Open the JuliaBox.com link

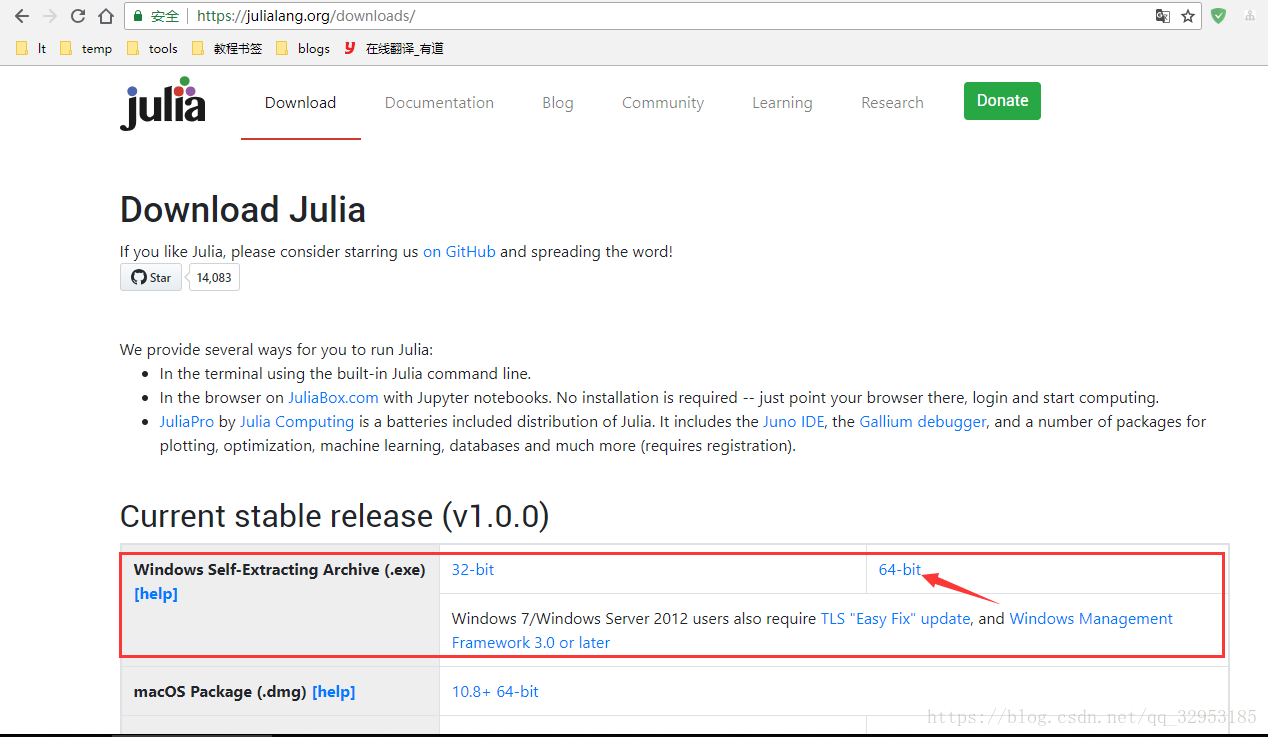click(x=334, y=398)
